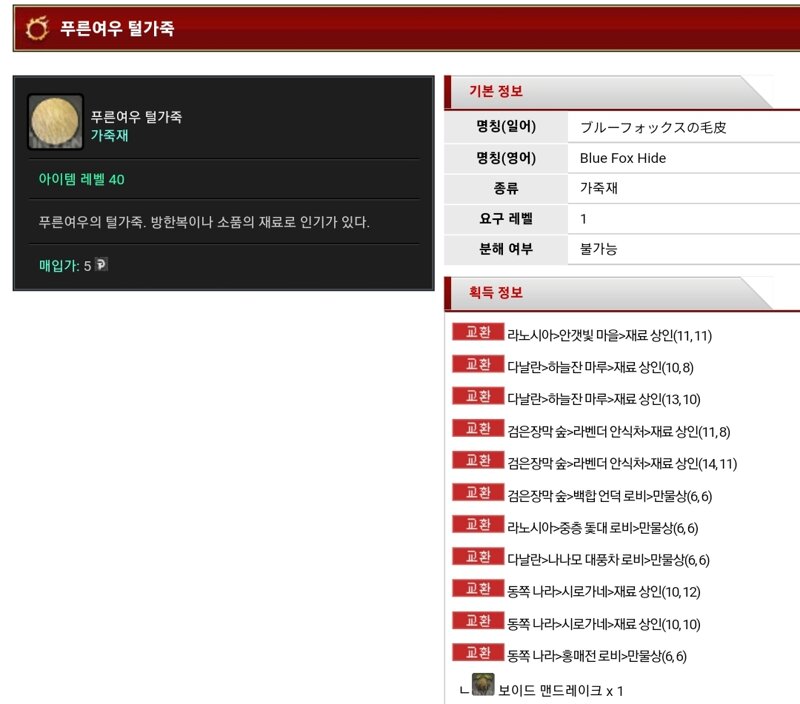The image size is (800, 704).
Task: Click the 종류 value 가죽재 in table
Action: point(598,188)
